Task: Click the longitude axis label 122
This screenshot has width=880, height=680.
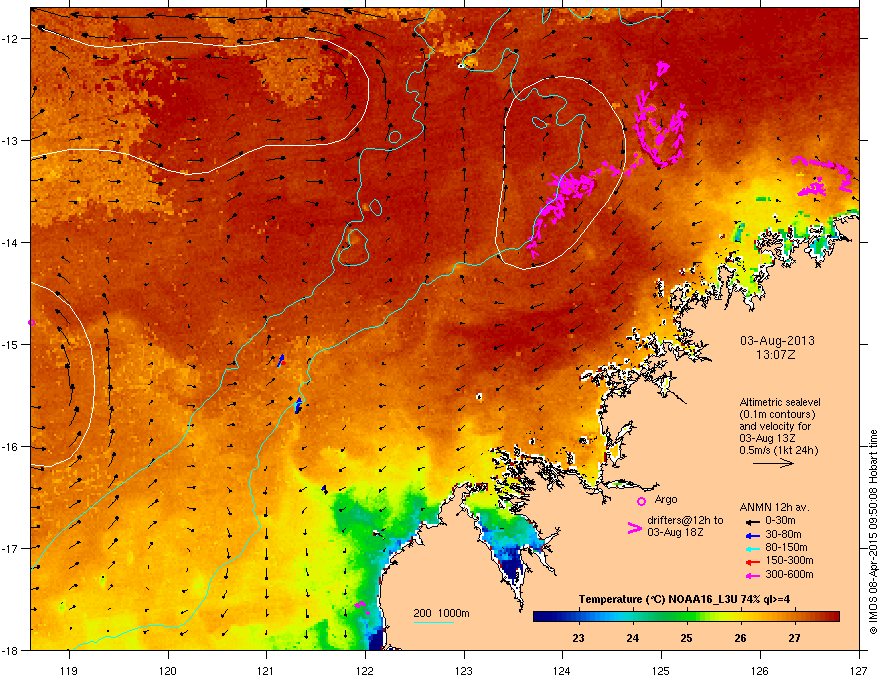Action: pyautogui.click(x=365, y=671)
